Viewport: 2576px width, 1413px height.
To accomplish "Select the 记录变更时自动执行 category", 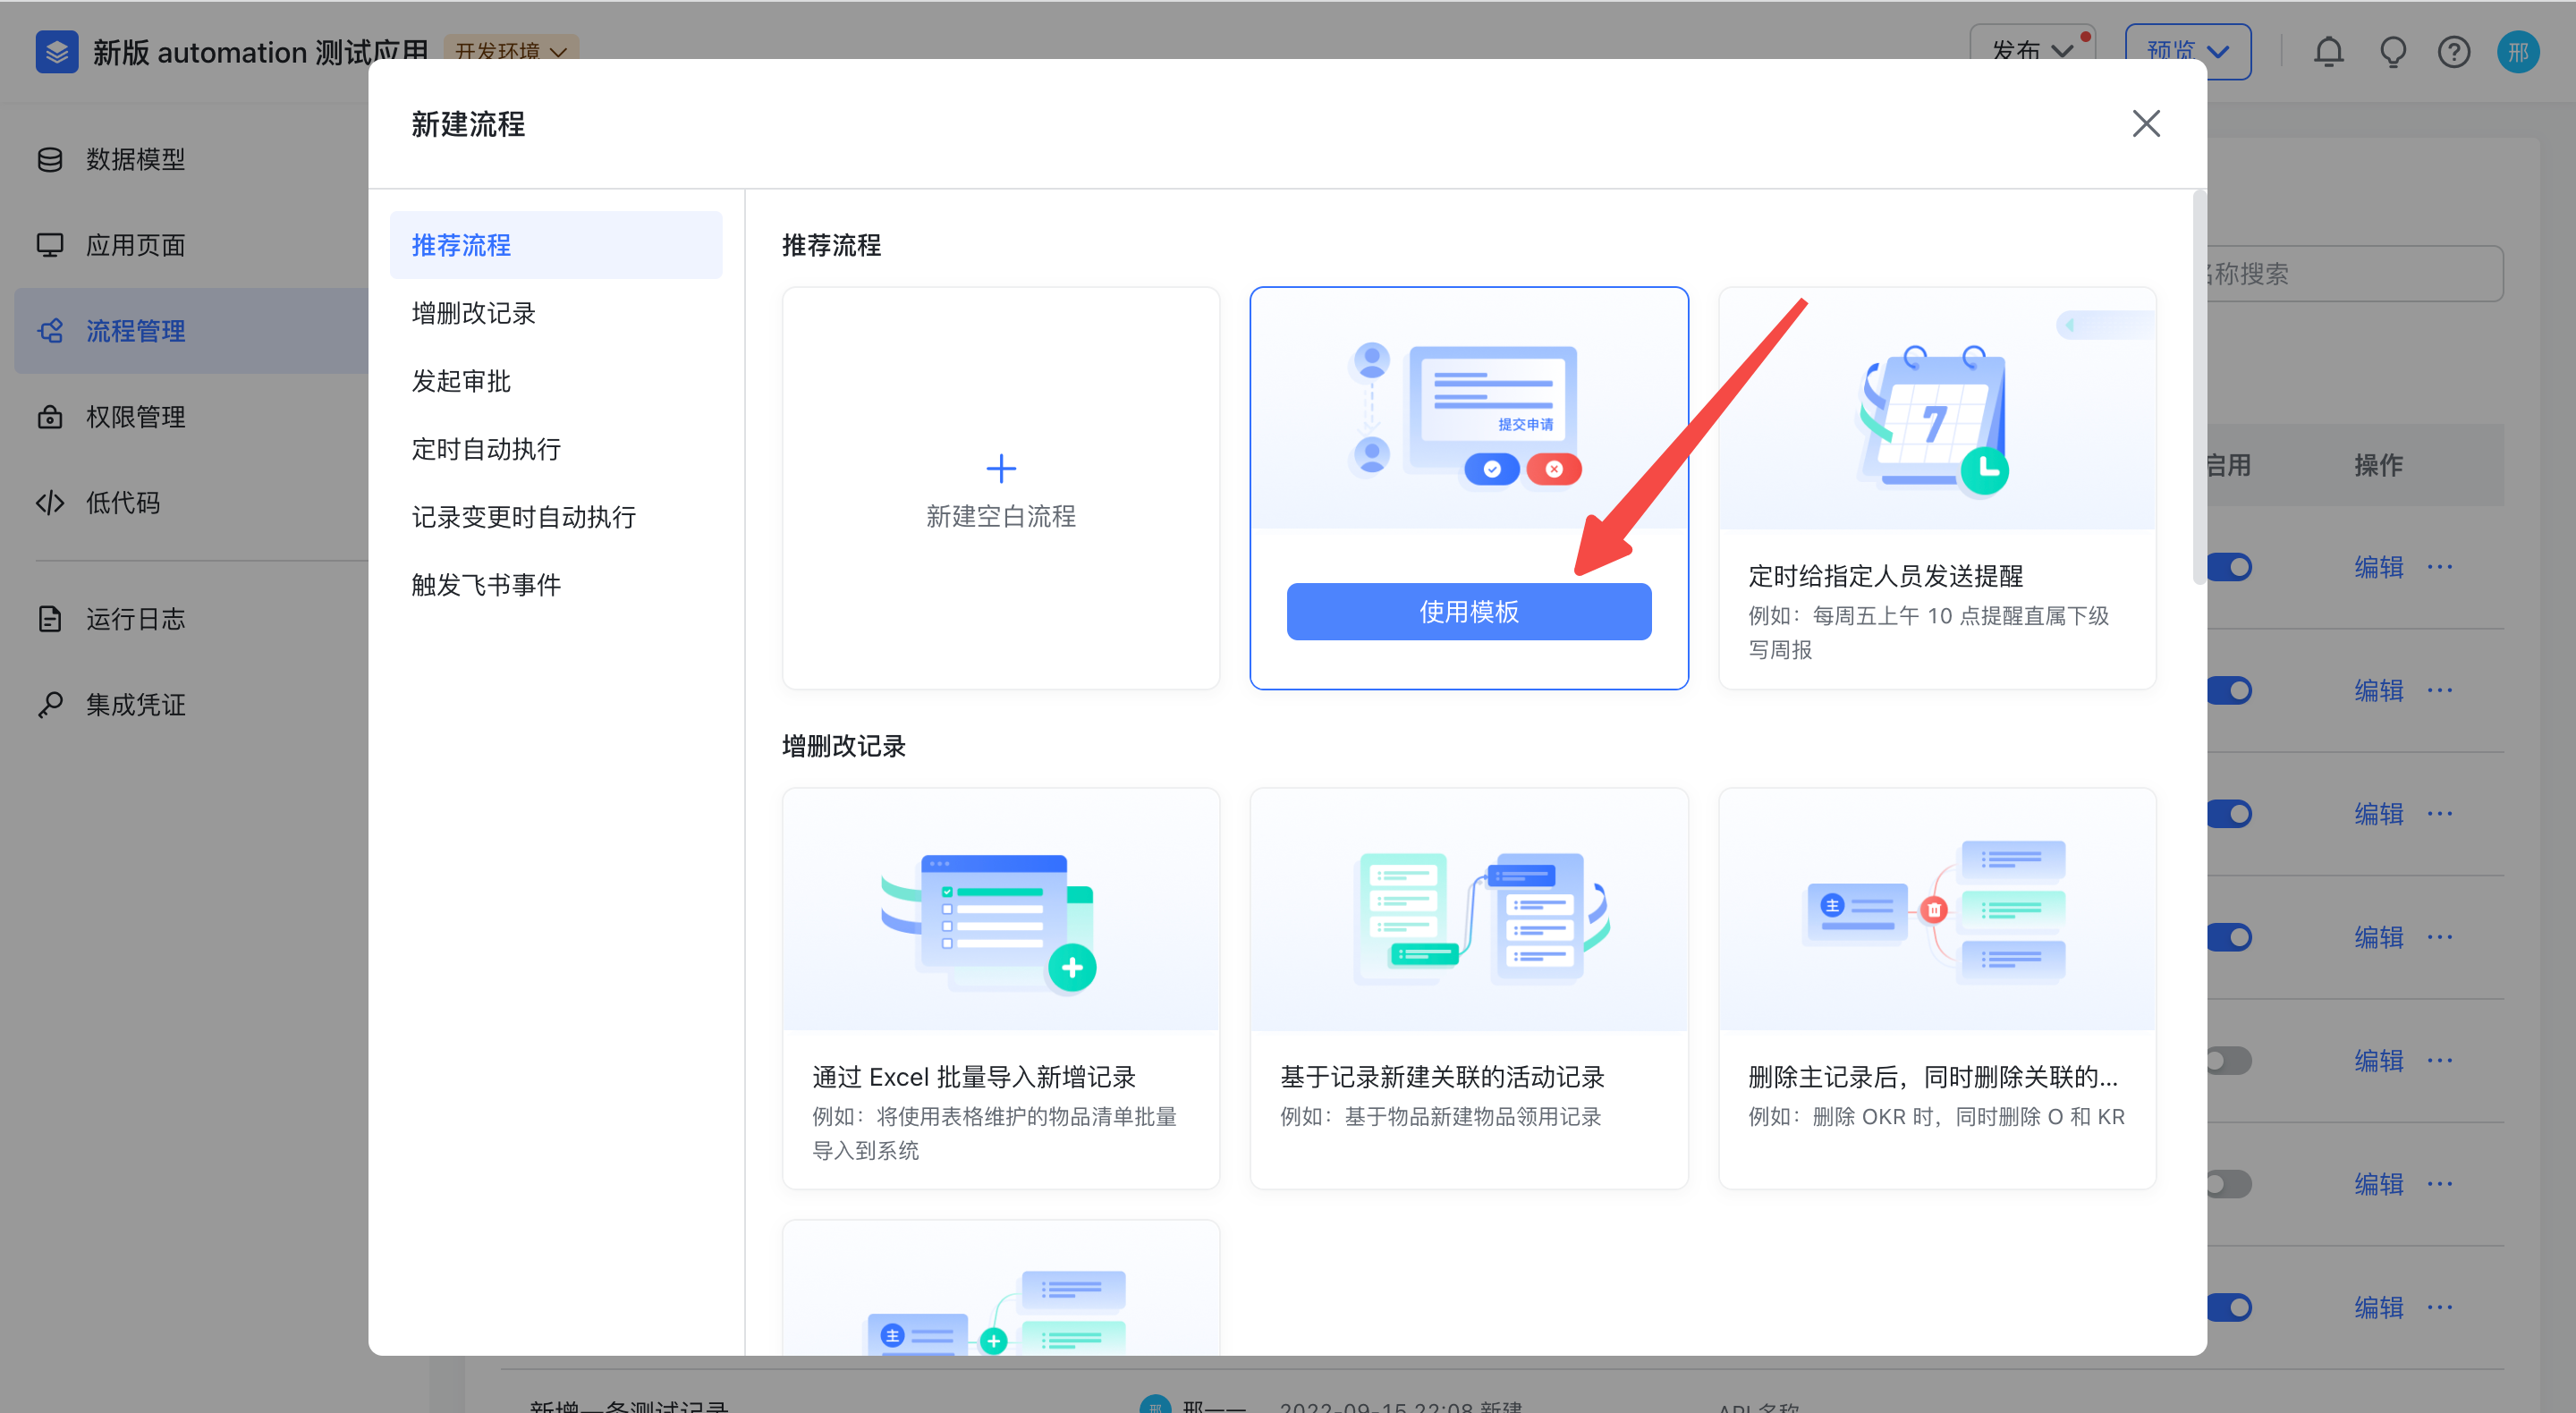I will pos(556,517).
